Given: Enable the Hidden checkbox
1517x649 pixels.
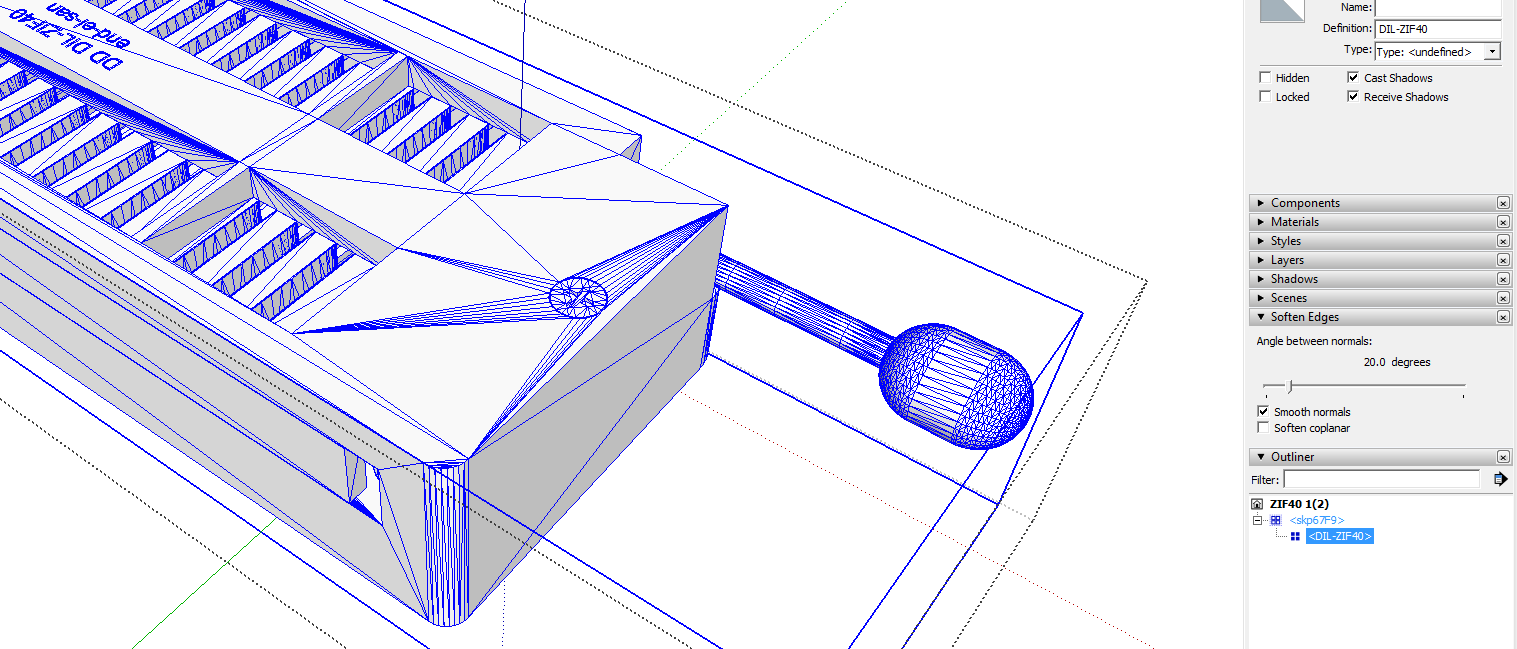Looking at the screenshot, I should 1266,78.
